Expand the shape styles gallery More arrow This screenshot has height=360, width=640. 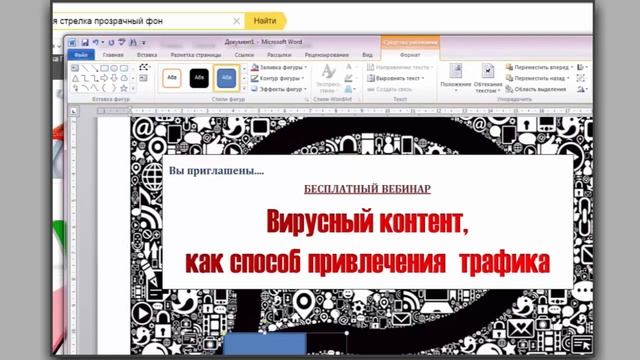point(244,88)
